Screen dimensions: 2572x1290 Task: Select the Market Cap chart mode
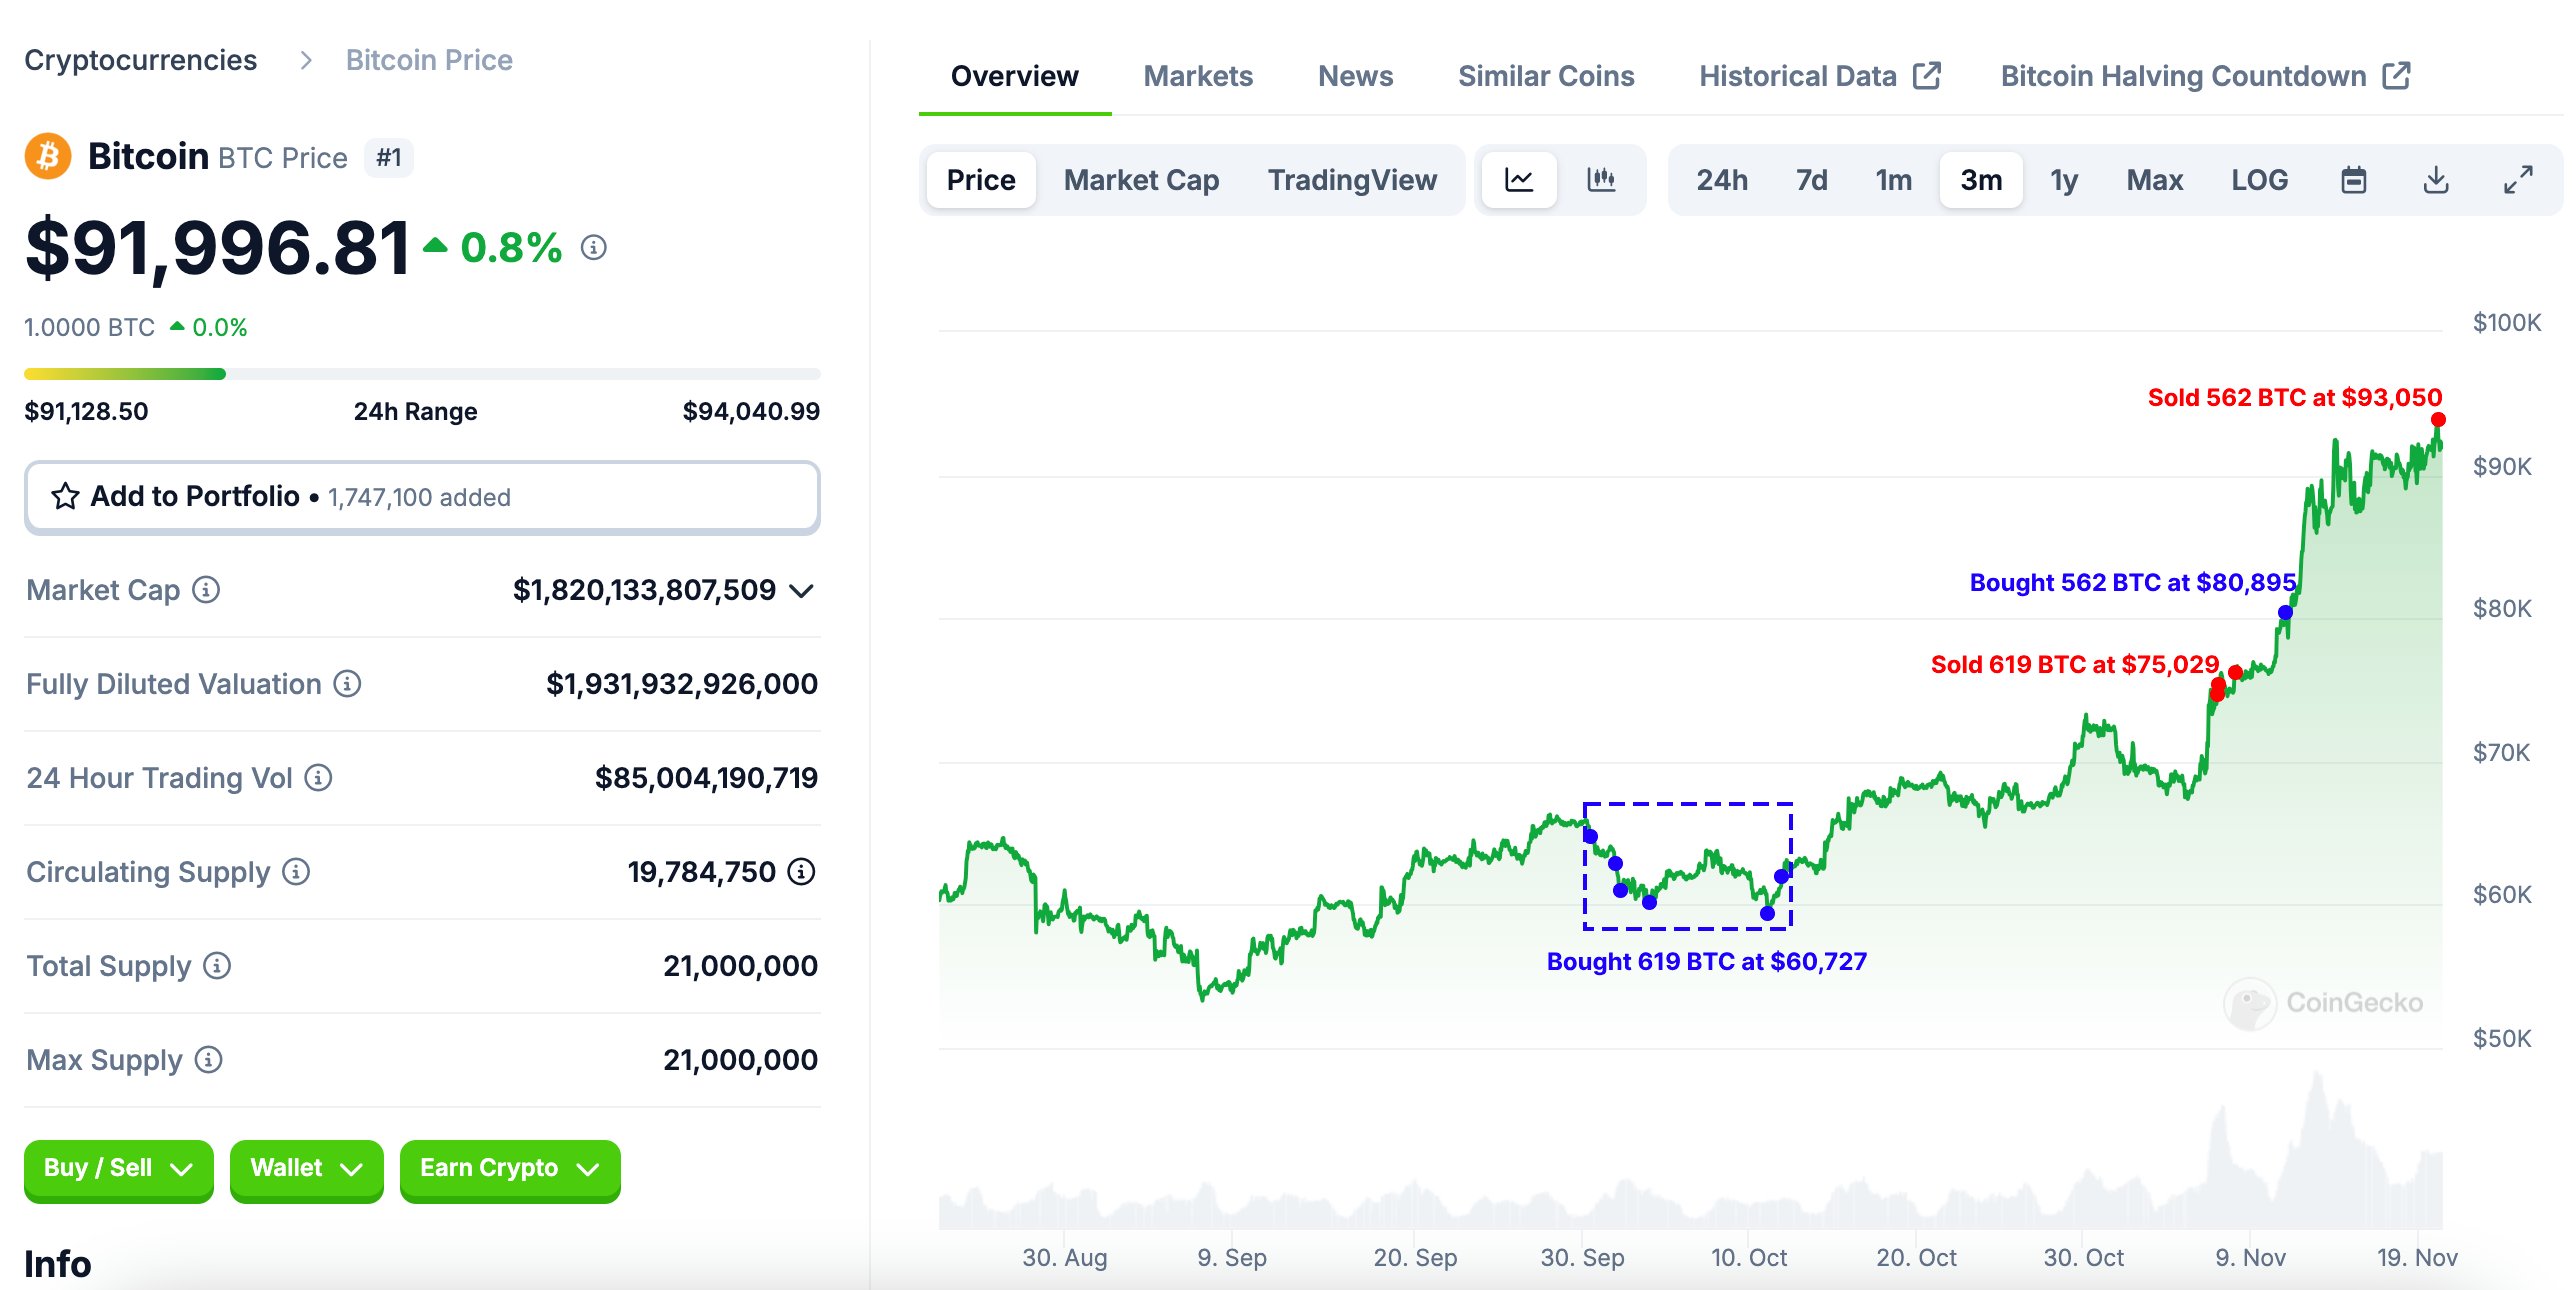click(x=1141, y=180)
